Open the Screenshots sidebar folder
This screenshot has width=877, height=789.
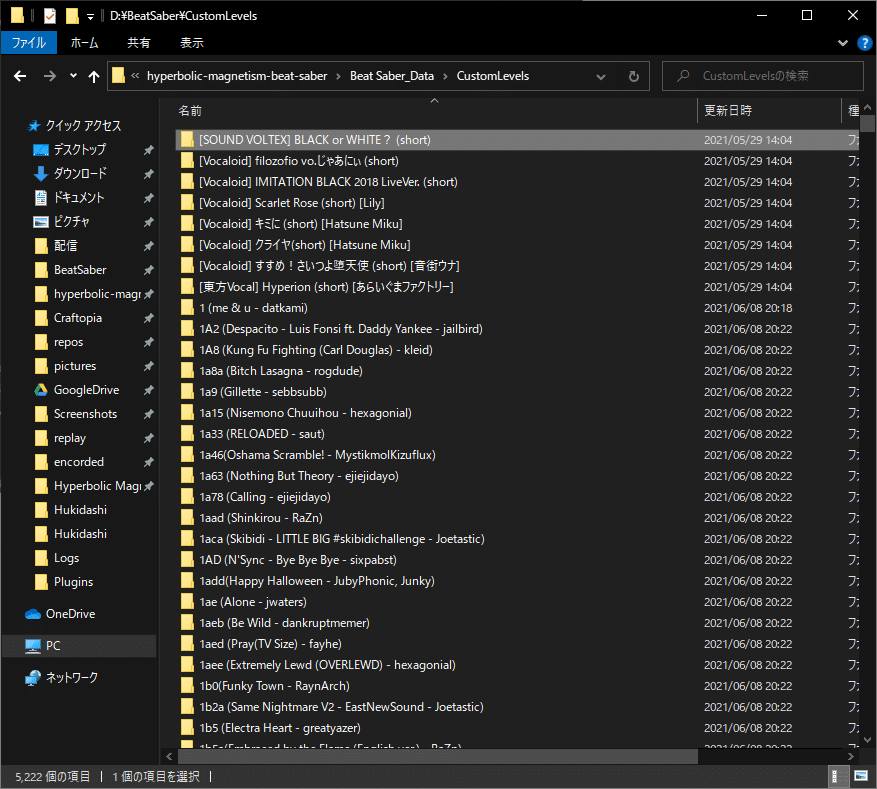tap(86, 414)
